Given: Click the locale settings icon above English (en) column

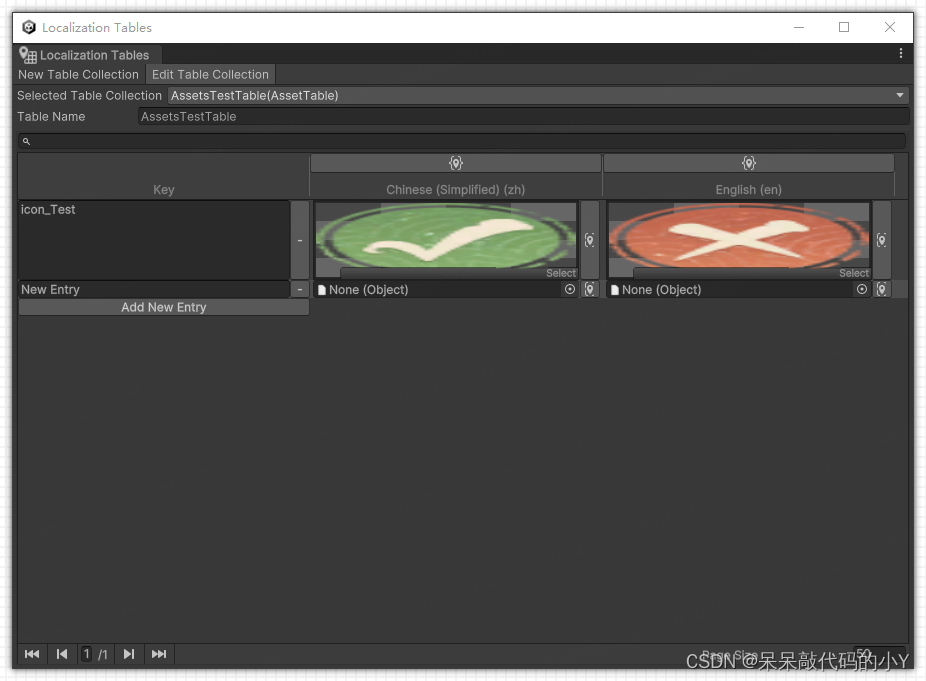Looking at the screenshot, I should (x=748, y=162).
